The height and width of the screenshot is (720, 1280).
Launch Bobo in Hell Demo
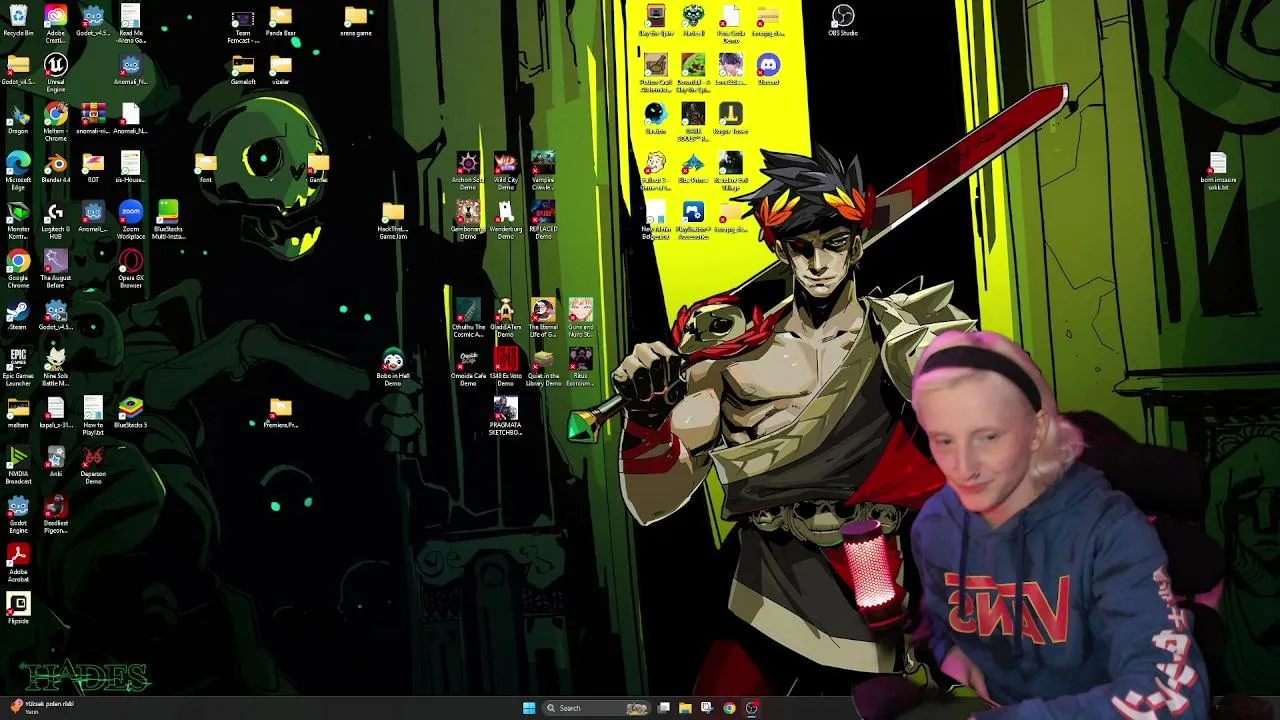(x=393, y=368)
